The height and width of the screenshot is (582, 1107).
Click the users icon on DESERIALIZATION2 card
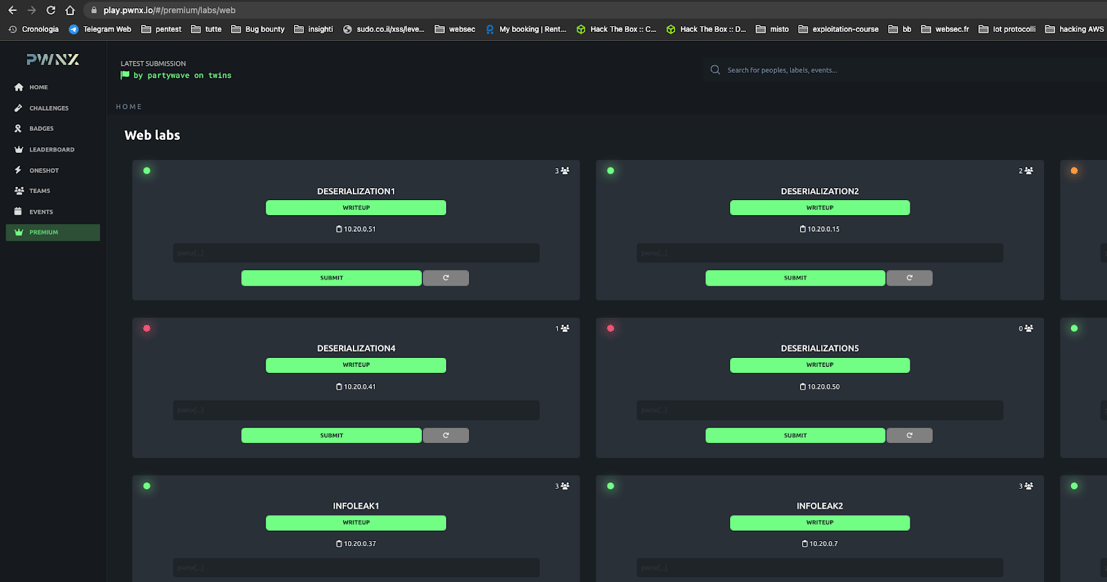(1029, 171)
